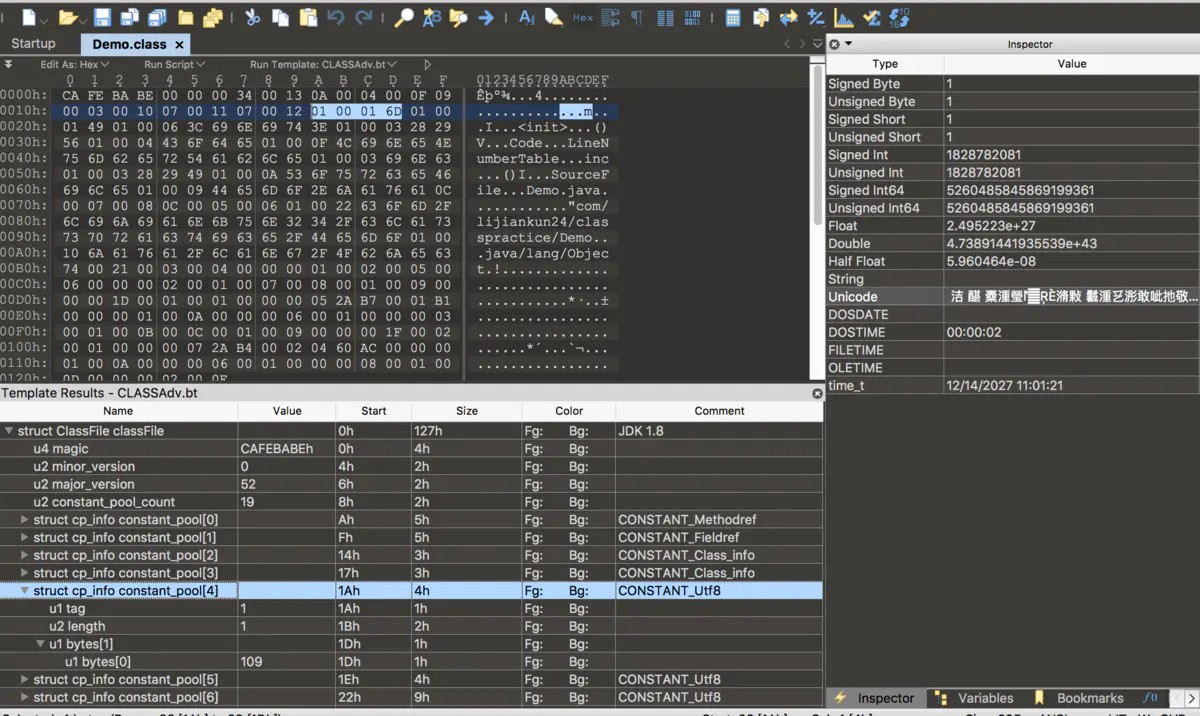Image resolution: width=1200 pixels, height=716 pixels.
Task: Open the Edit As: Hex dropdown
Action: [75, 64]
